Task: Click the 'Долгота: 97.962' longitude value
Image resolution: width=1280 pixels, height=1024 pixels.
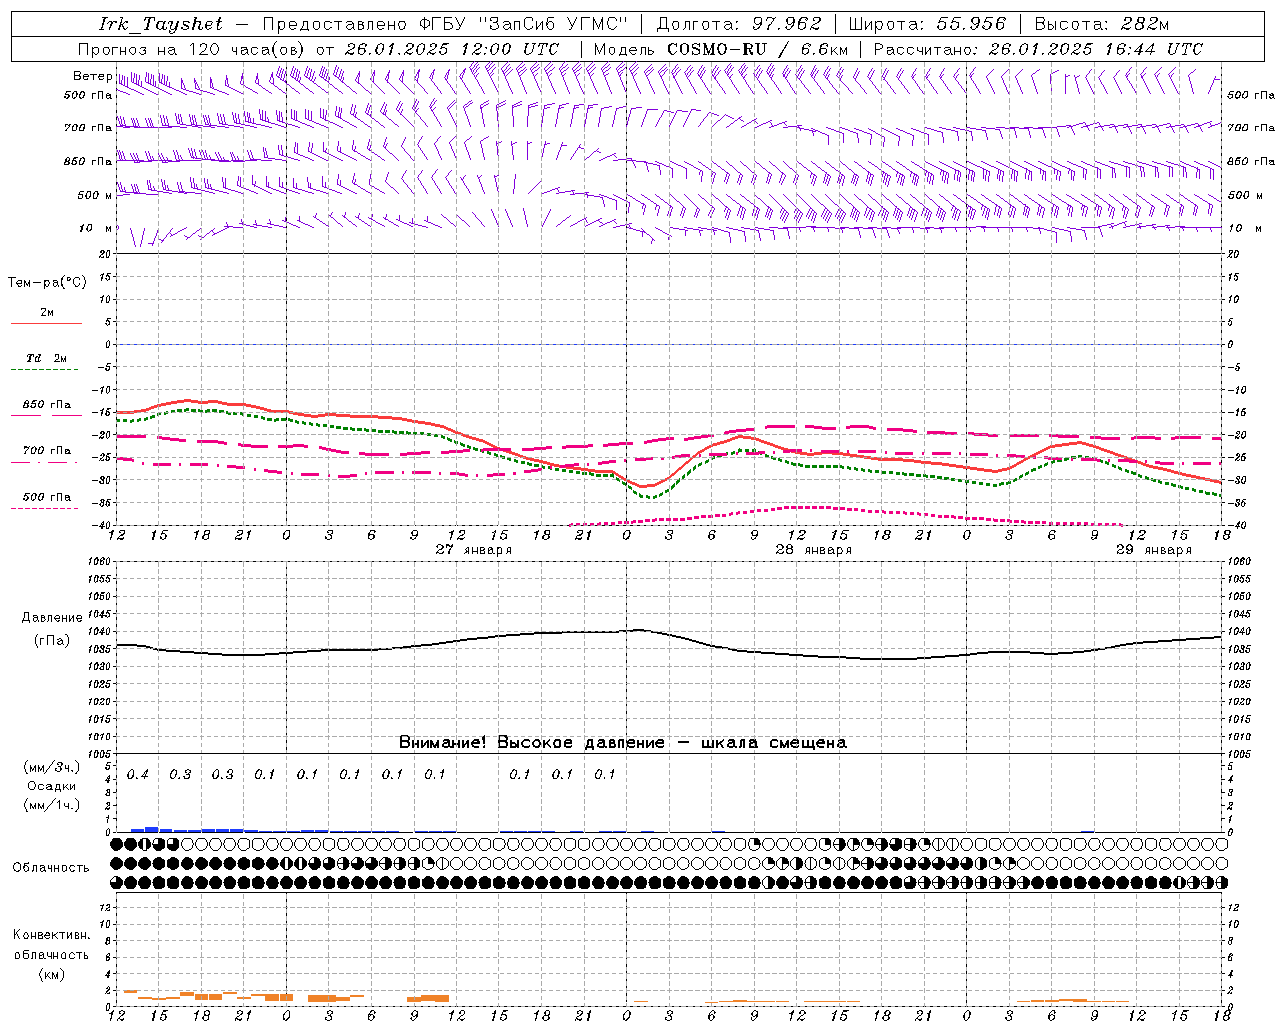Action: click(x=739, y=24)
